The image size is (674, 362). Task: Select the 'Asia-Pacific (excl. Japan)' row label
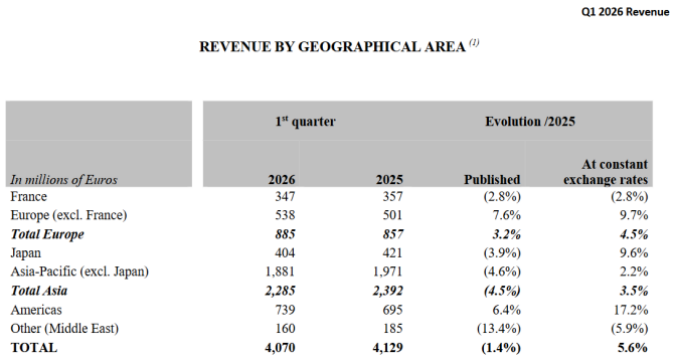(x=80, y=272)
